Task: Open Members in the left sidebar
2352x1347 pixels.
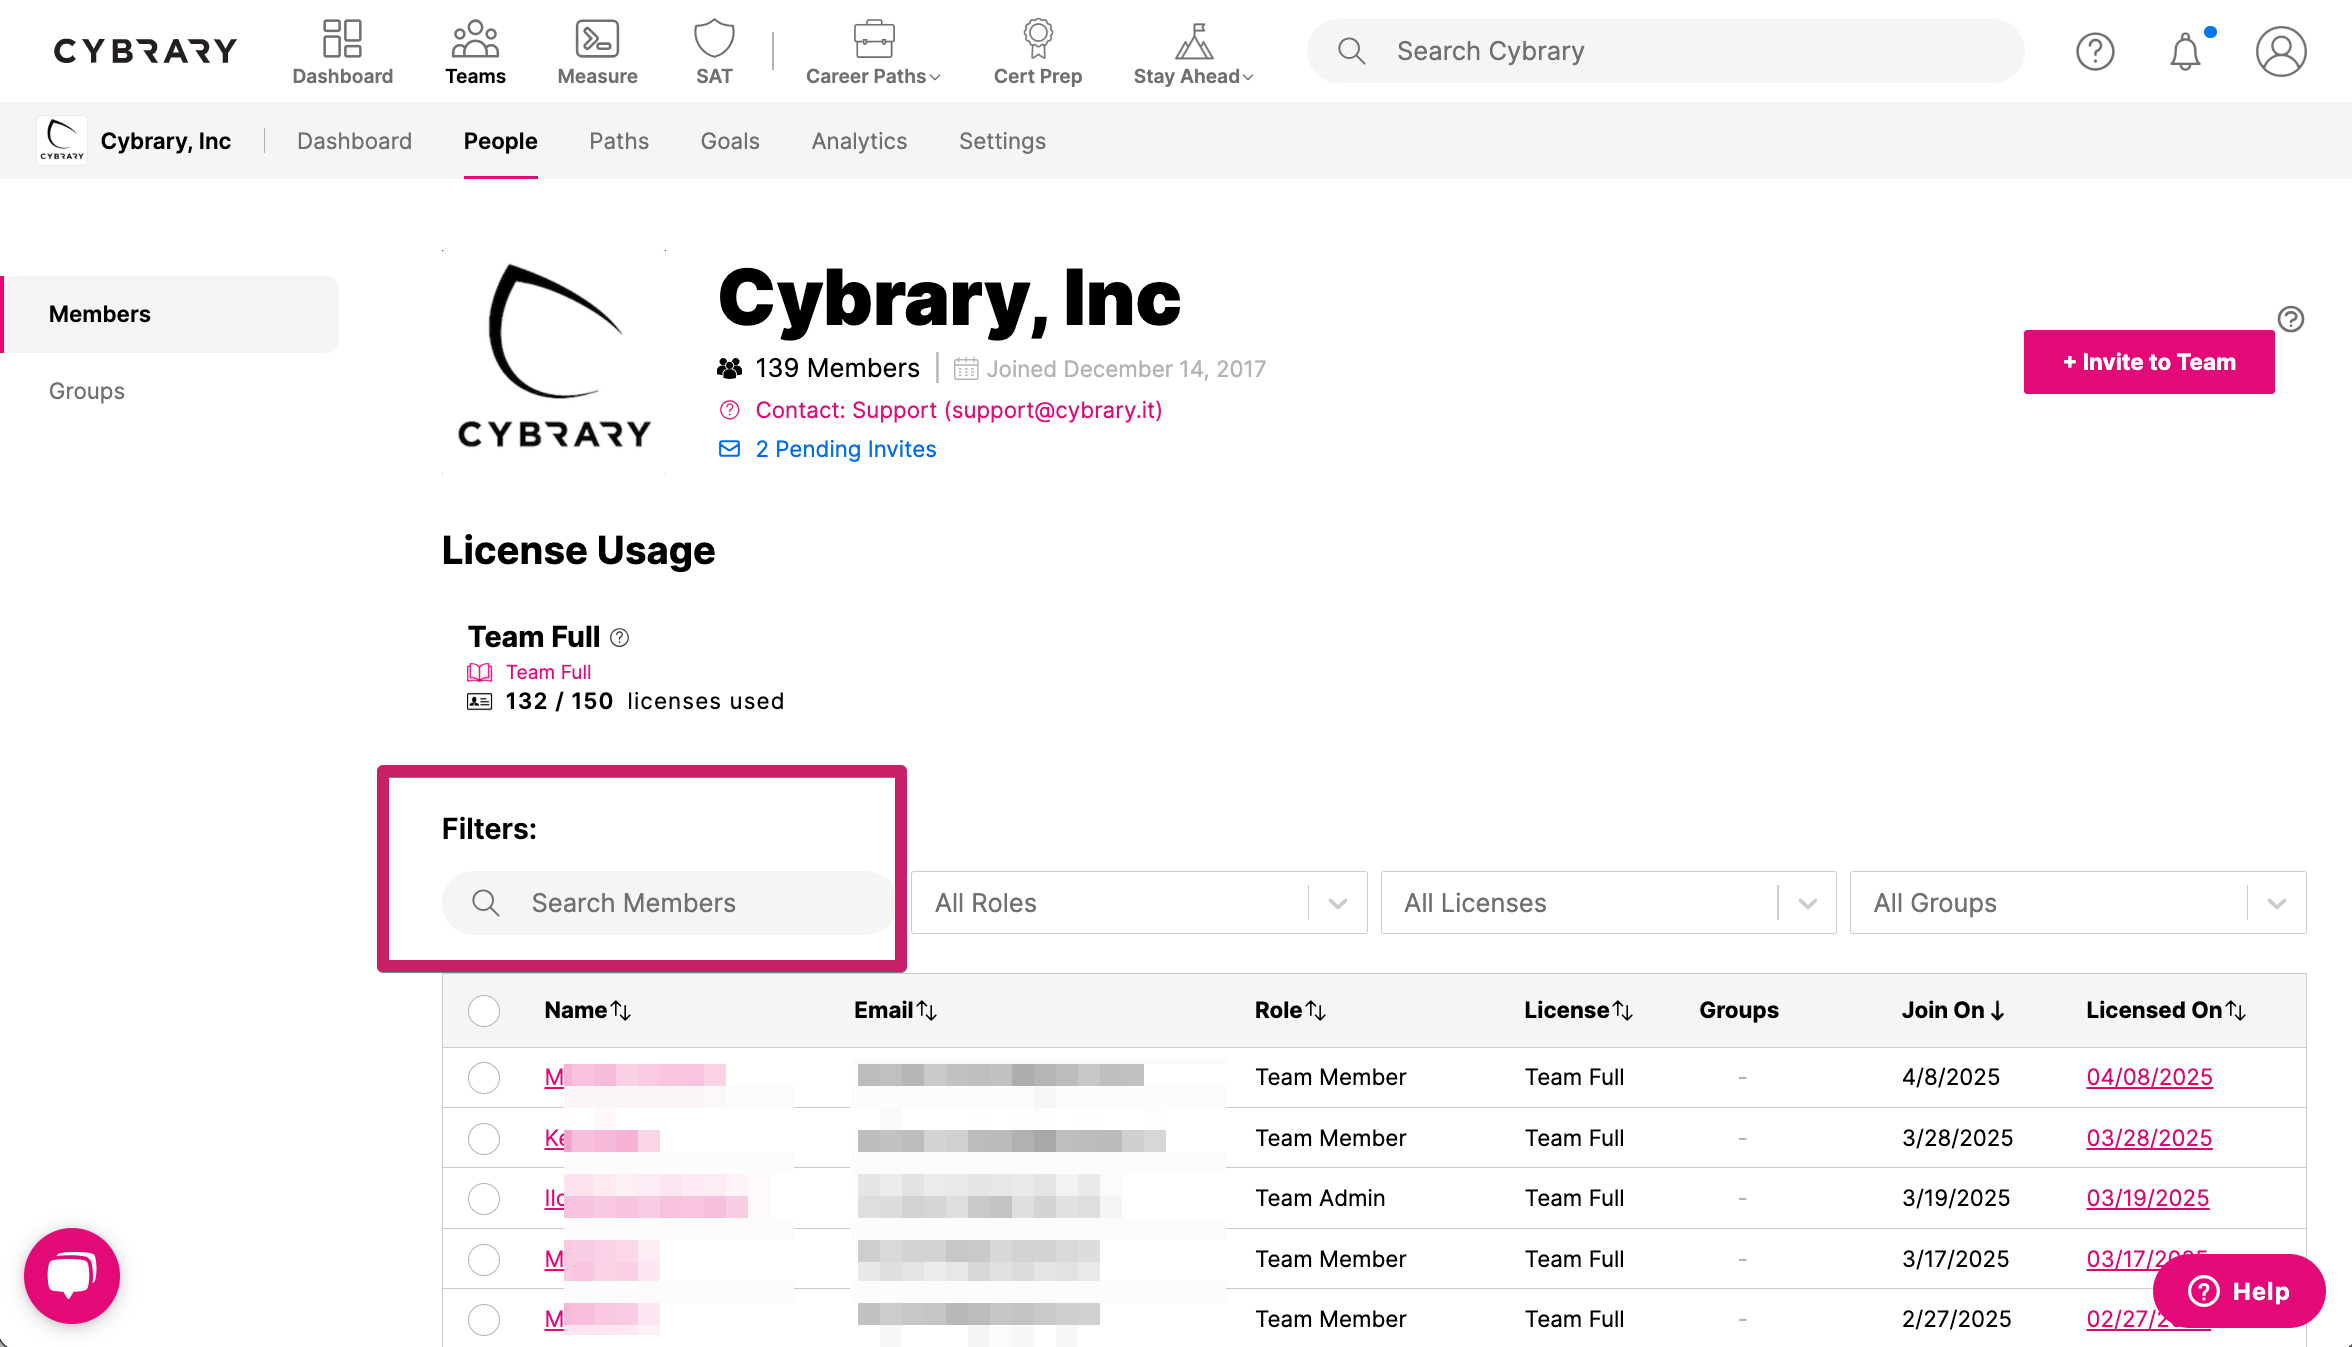Action: tap(171, 314)
